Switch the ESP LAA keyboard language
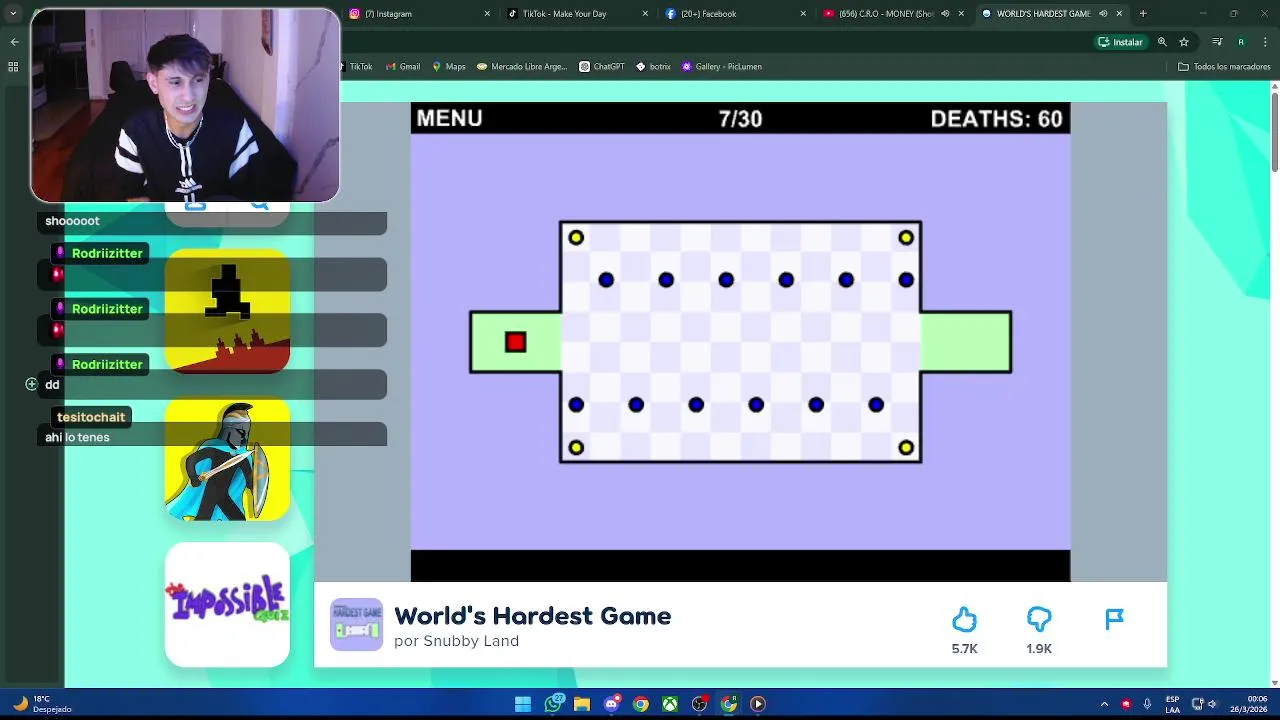 click(x=1172, y=704)
